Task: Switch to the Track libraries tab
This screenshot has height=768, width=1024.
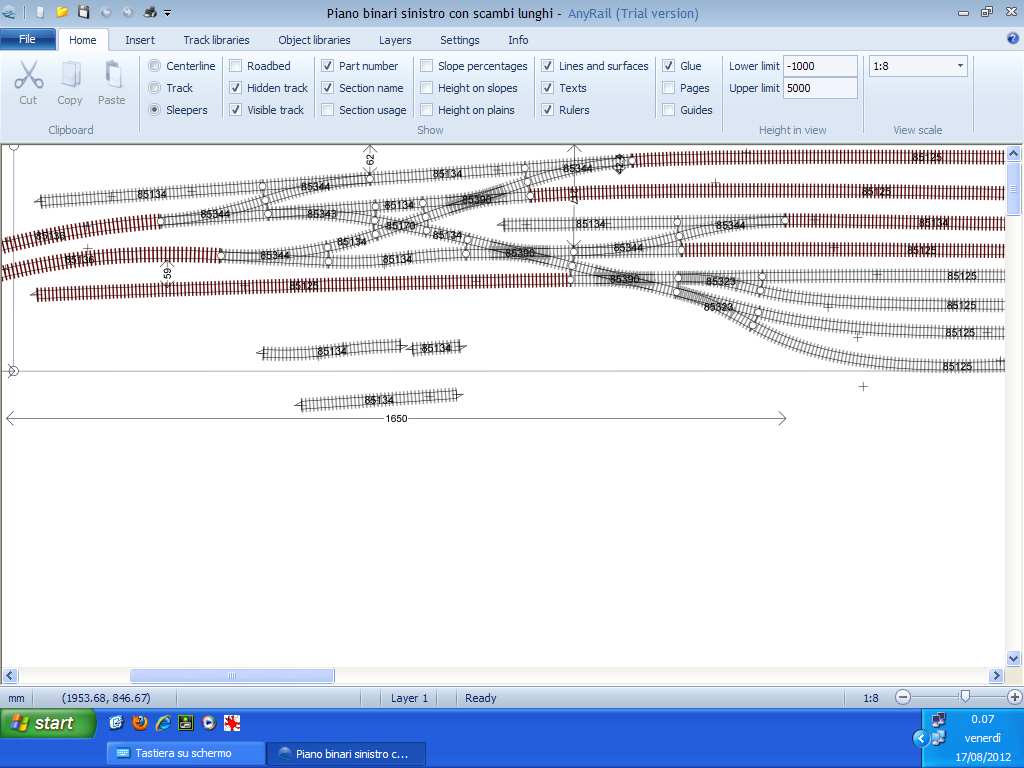Action: click(216, 40)
